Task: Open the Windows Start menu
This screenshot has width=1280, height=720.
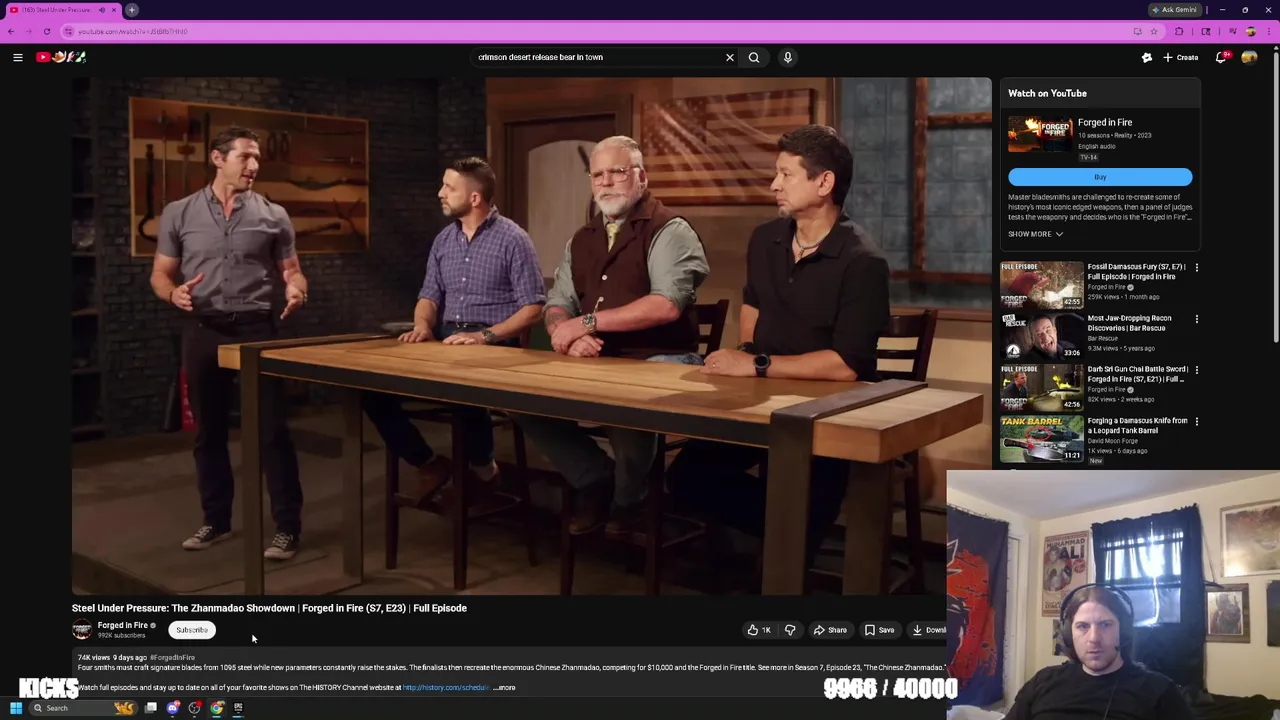Action: [x=15, y=708]
